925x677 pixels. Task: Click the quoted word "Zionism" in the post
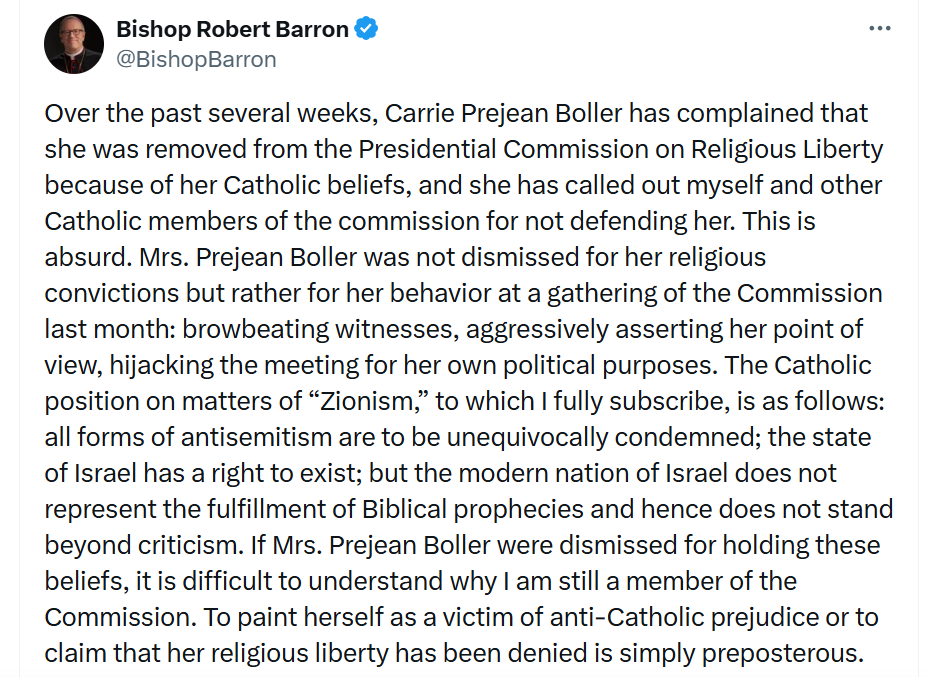[x=370, y=401]
